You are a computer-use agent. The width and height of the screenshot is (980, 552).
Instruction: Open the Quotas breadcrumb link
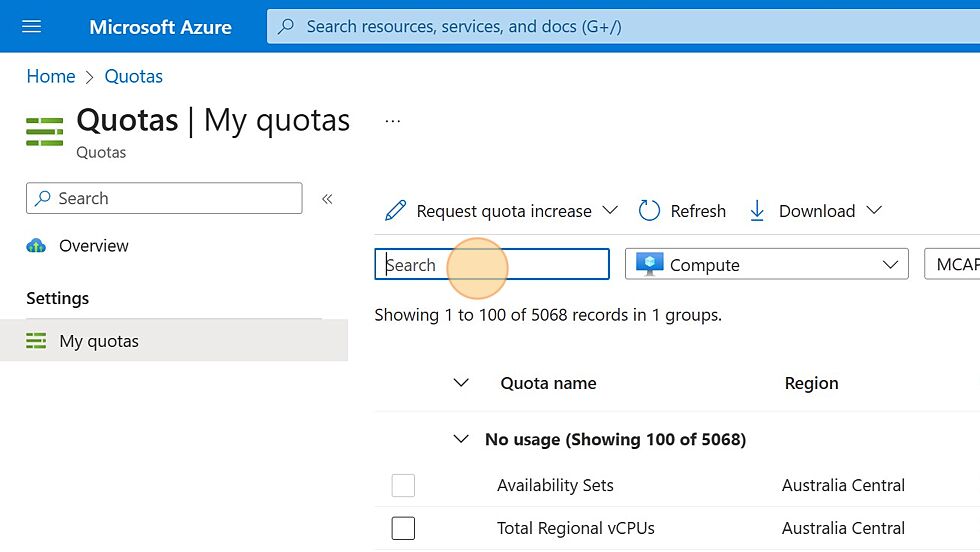pyautogui.click(x=134, y=76)
